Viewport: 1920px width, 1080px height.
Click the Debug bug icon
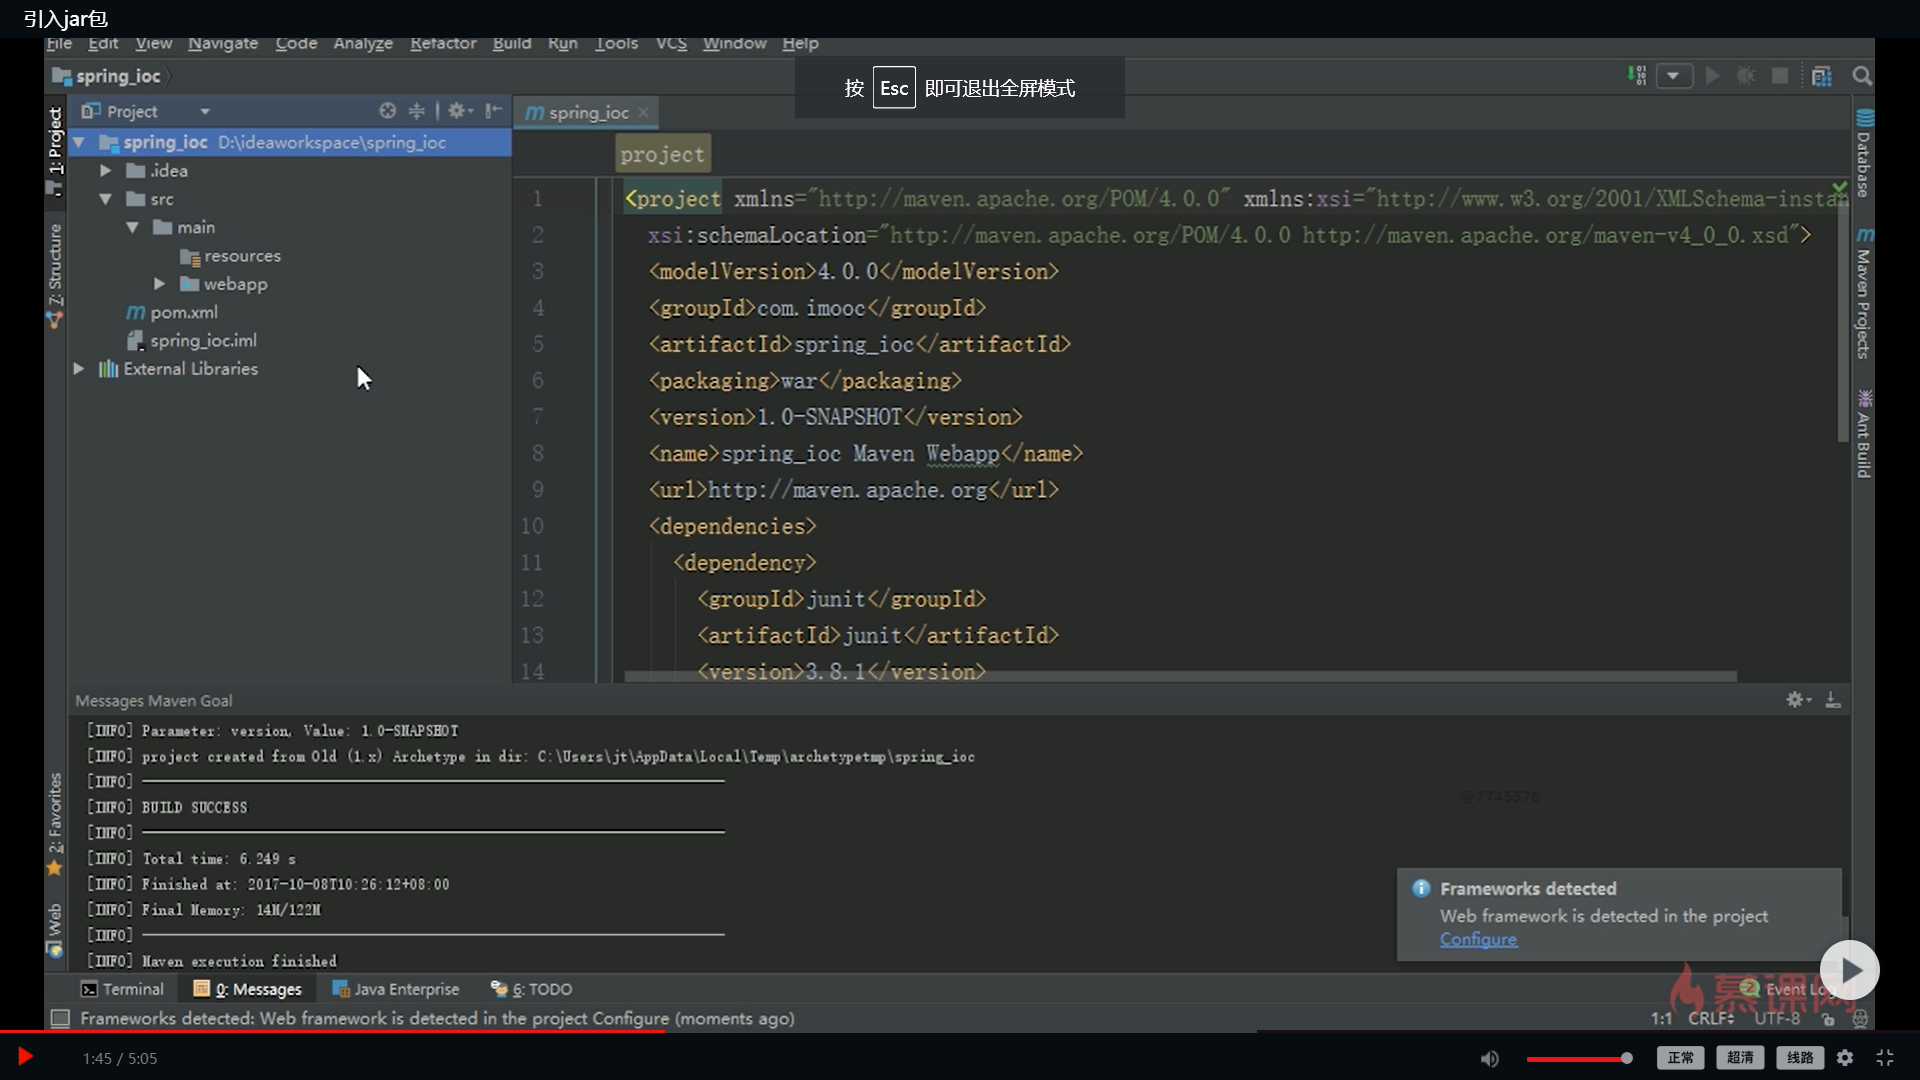click(1746, 76)
